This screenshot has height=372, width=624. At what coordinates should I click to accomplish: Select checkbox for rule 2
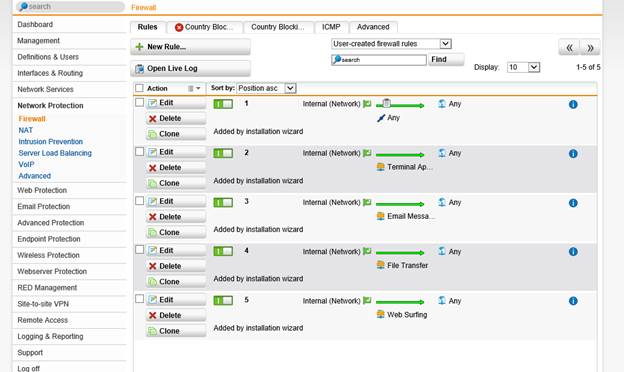click(139, 152)
